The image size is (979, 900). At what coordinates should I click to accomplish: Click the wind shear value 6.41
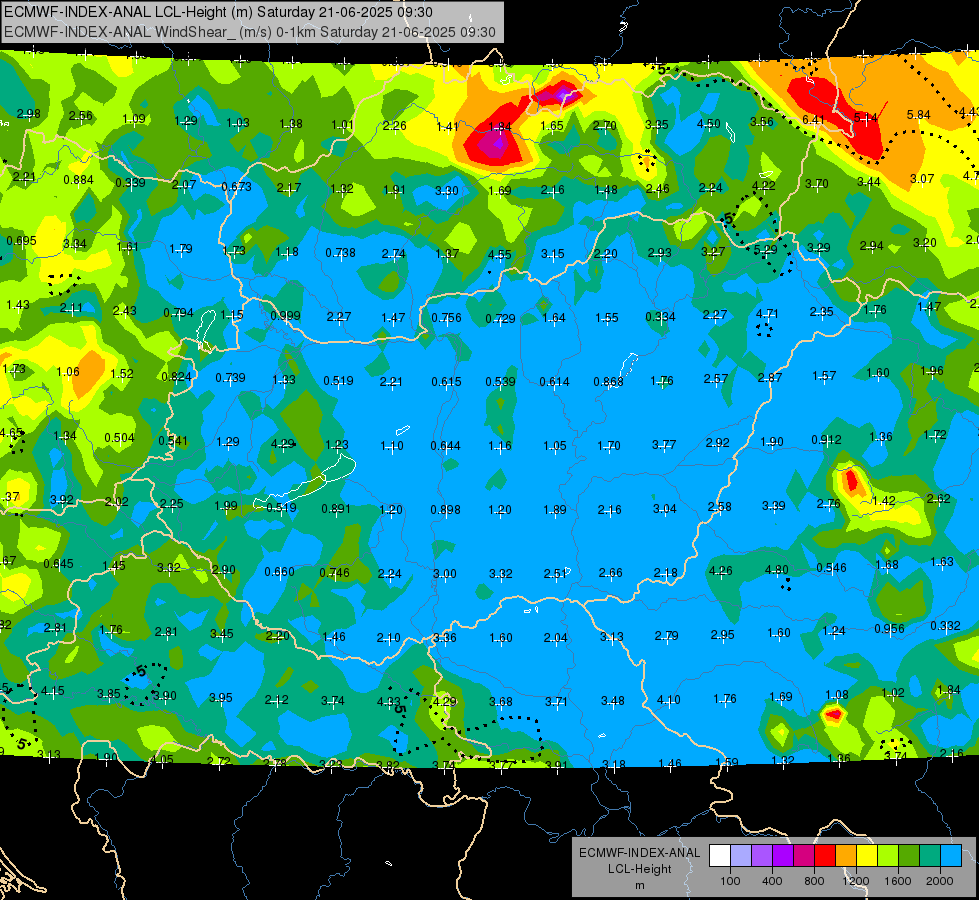pyautogui.click(x=813, y=119)
